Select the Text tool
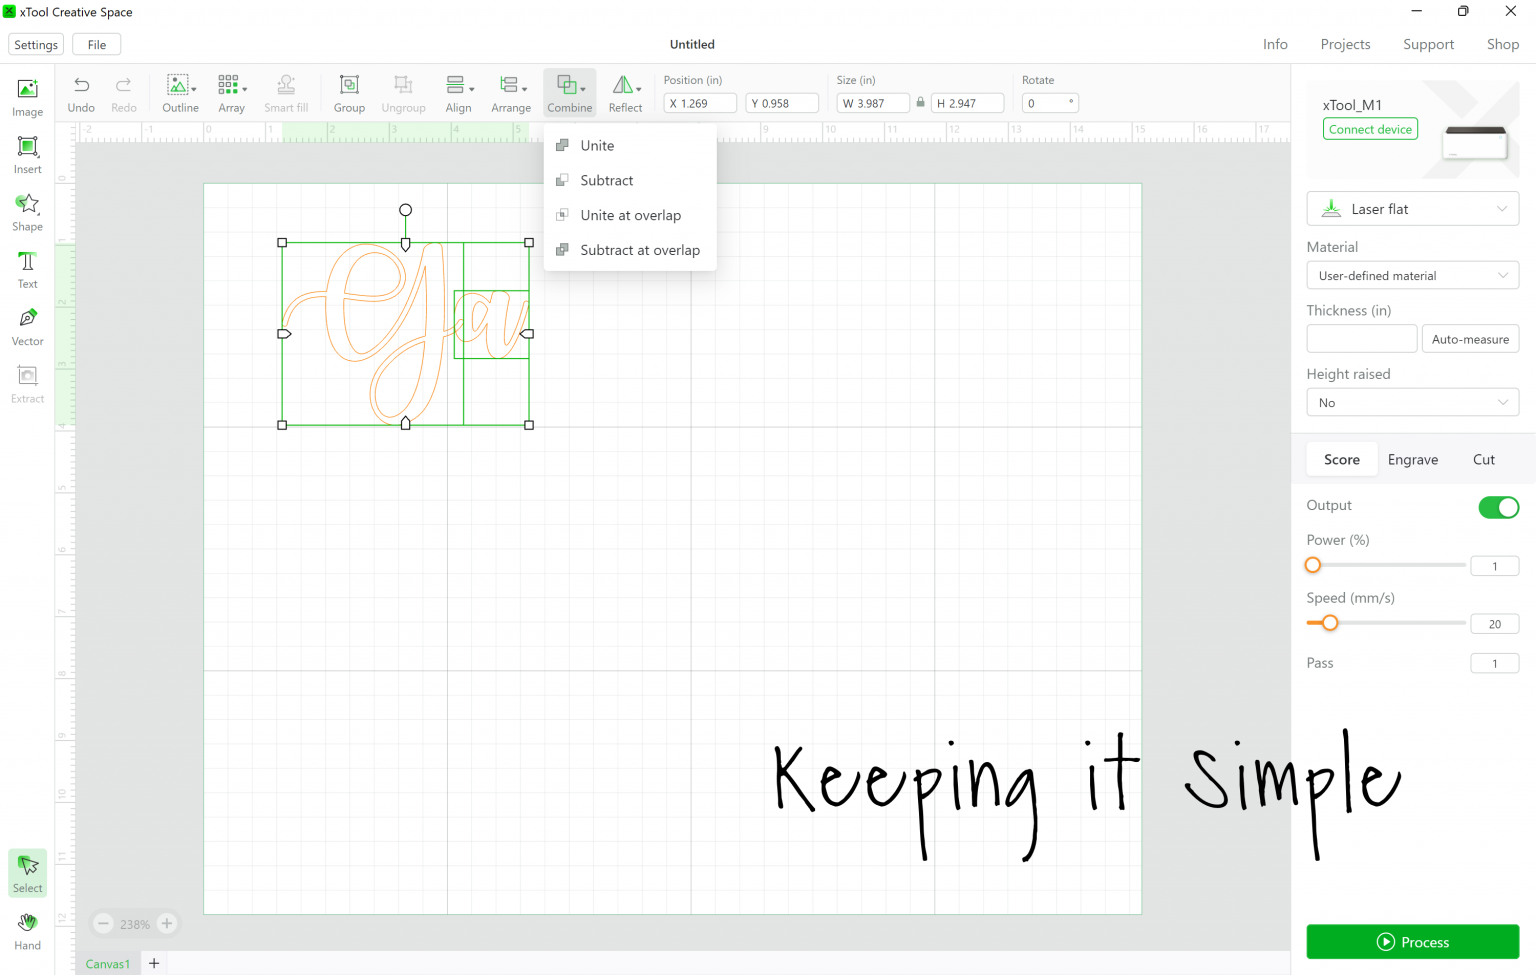Viewport: 1536px width, 975px height. click(27, 267)
